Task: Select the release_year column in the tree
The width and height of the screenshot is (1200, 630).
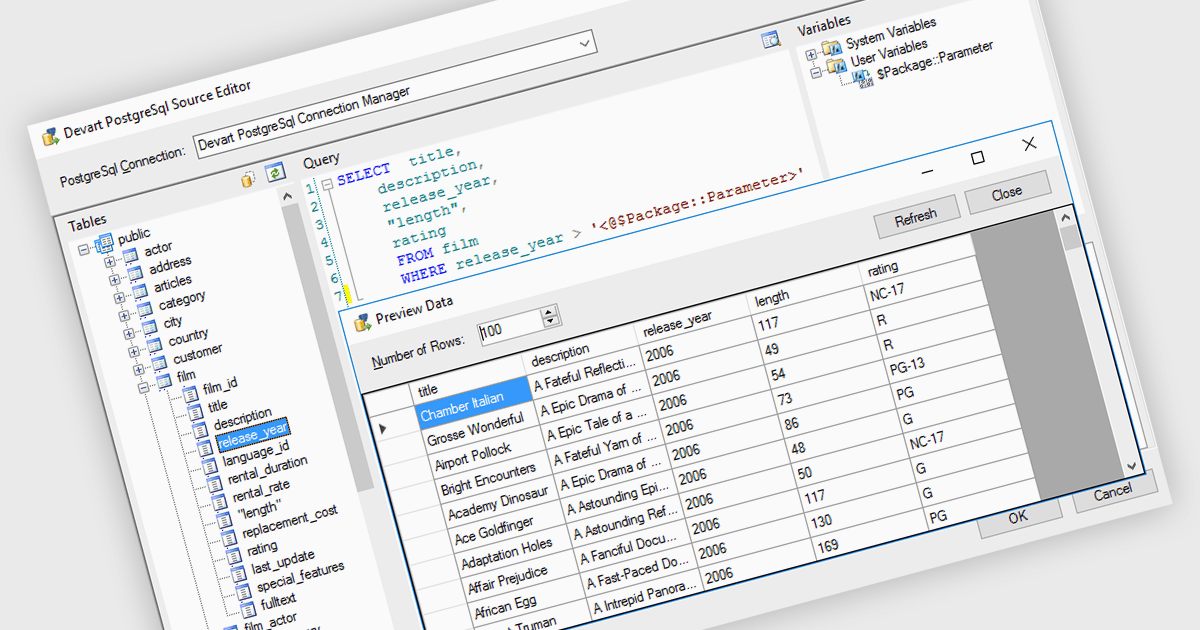Action: point(251,436)
